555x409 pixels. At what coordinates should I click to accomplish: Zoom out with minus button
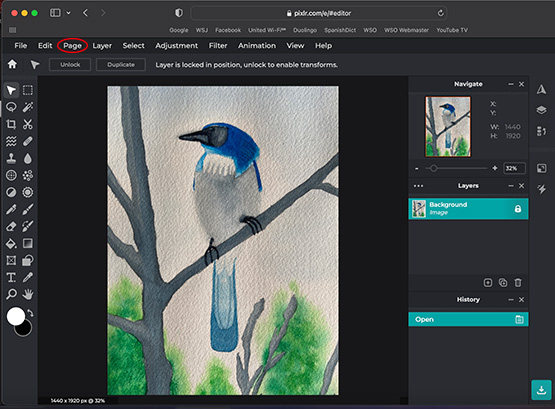[417, 168]
